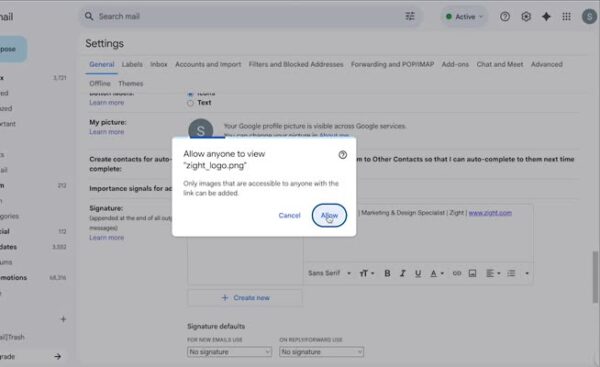Screen dimensions: 600x367
Task: Click the Allow button in dialog
Action: tap(329, 215)
